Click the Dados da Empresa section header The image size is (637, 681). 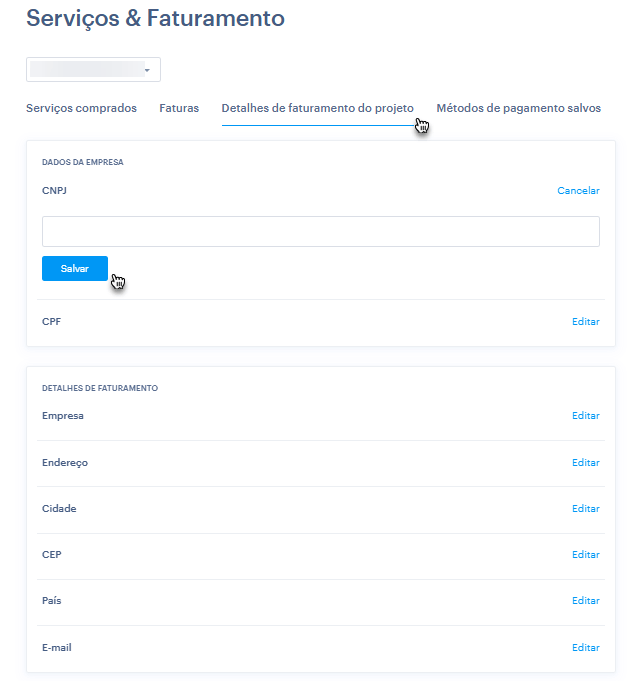coord(82,161)
